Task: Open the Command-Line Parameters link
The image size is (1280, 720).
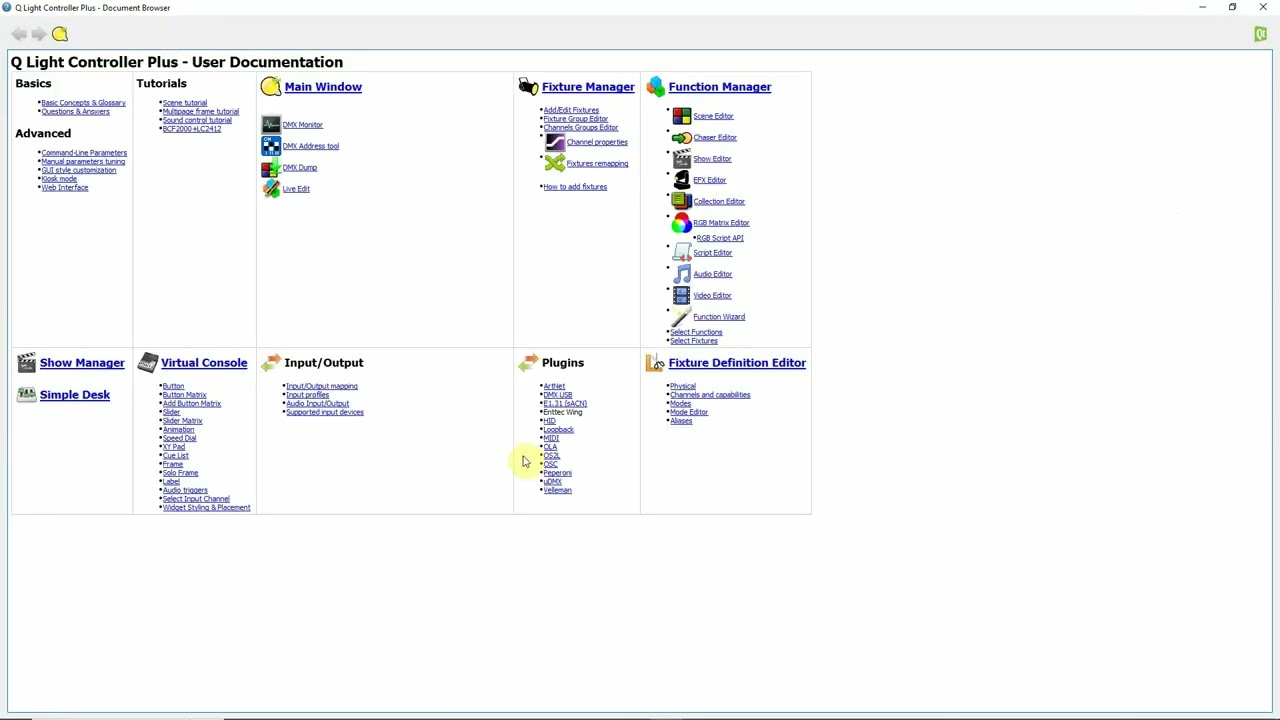Action: point(84,153)
